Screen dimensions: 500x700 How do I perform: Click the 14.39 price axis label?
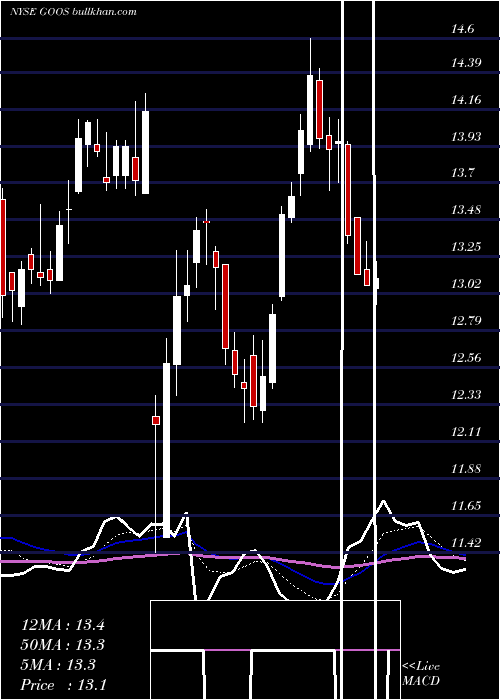[x=466, y=62]
